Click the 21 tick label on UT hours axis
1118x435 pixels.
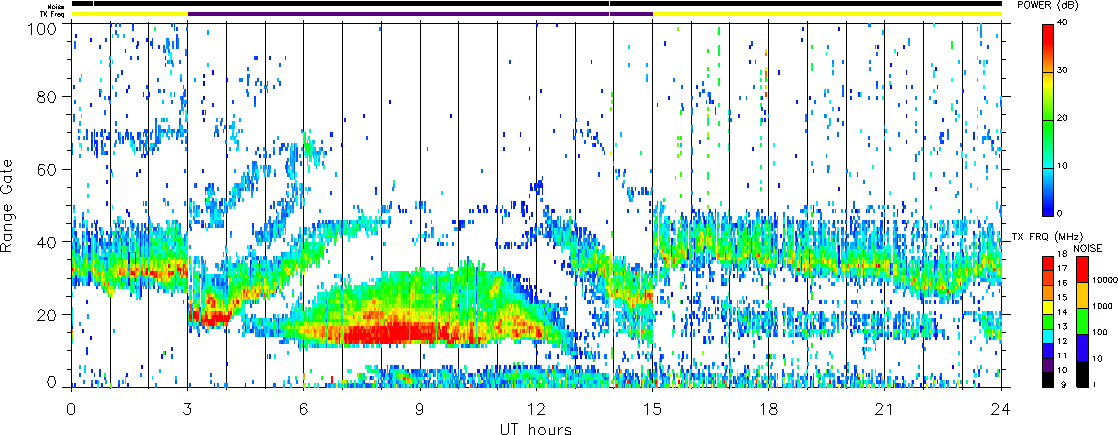point(885,409)
